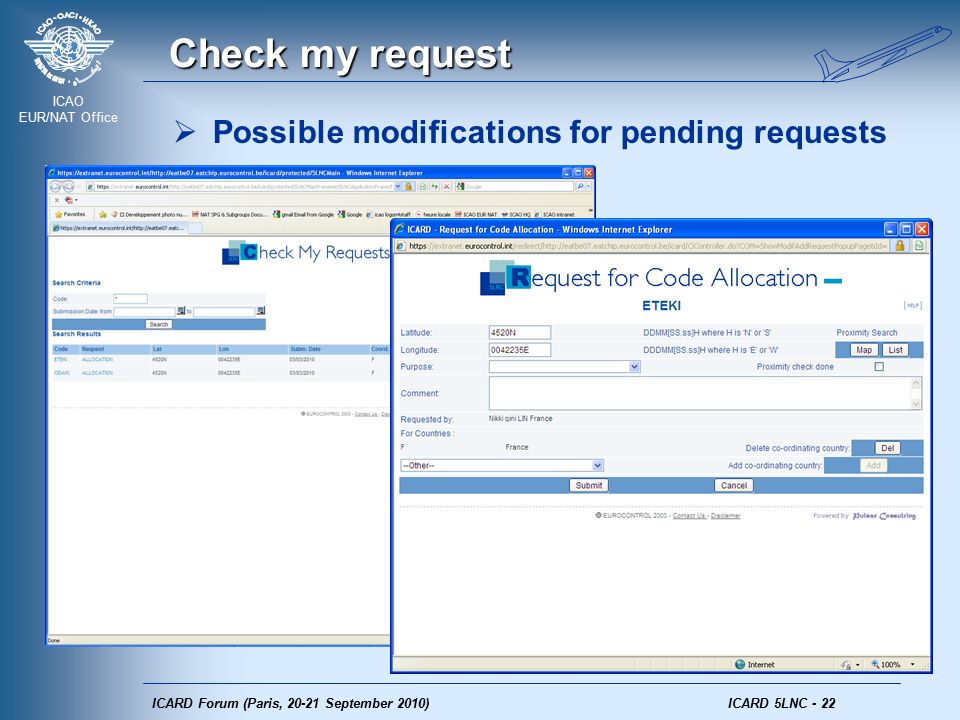Open the ICAO EUR NAT bookmark
Viewport: 960px width, 720px height.
tap(476, 214)
